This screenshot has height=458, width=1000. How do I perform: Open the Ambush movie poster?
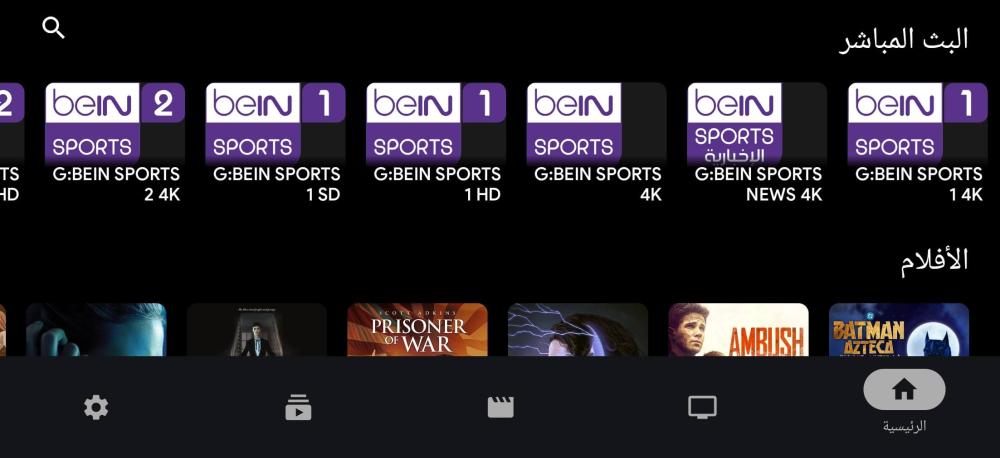pos(739,330)
